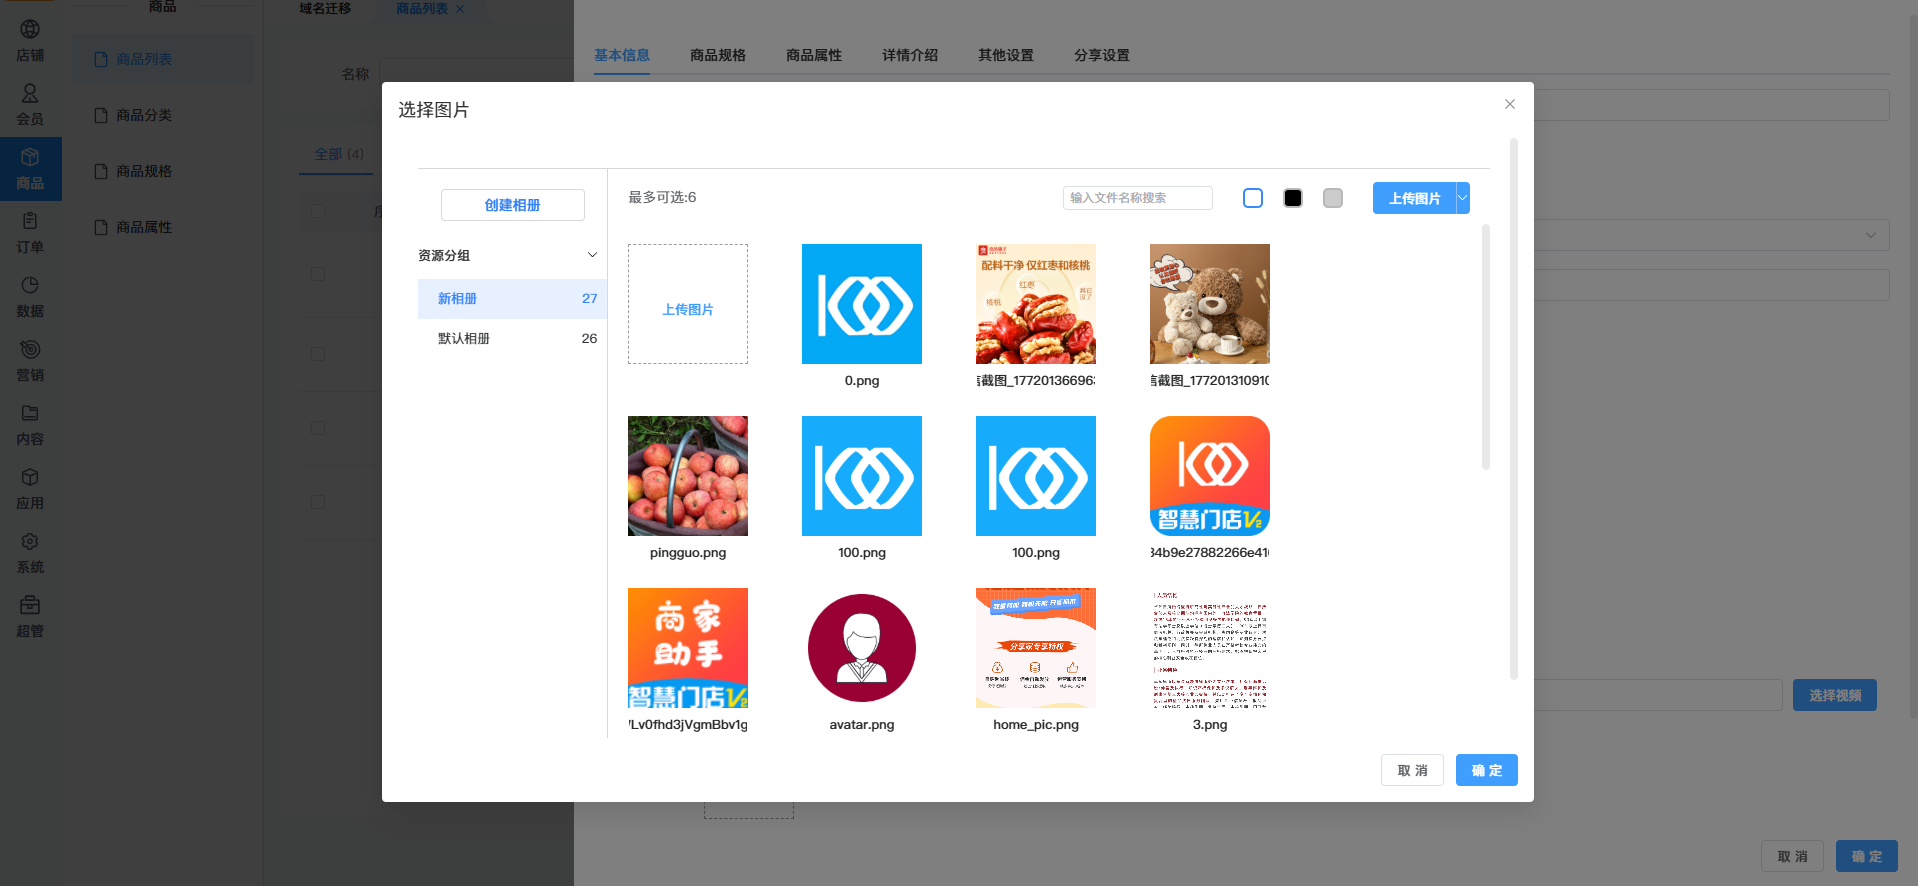Viewport: 1918px width, 886px height.
Task: Confirm image selection with 确定
Action: coord(1487,770)
